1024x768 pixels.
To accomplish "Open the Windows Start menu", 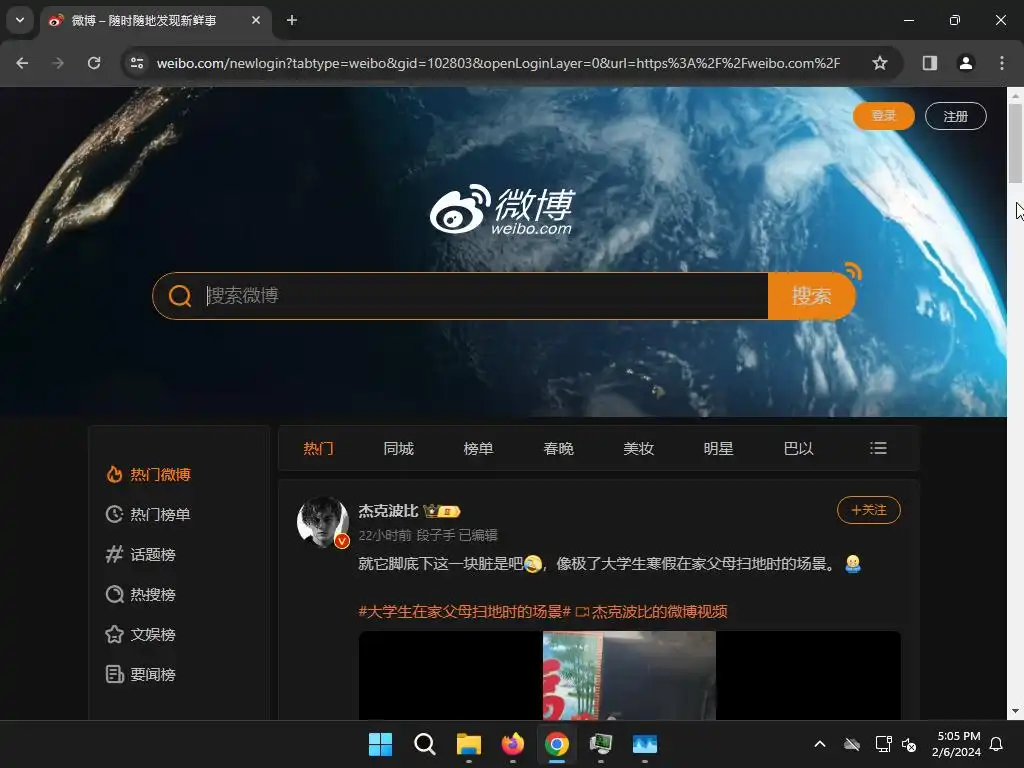I will pos(380,744).
